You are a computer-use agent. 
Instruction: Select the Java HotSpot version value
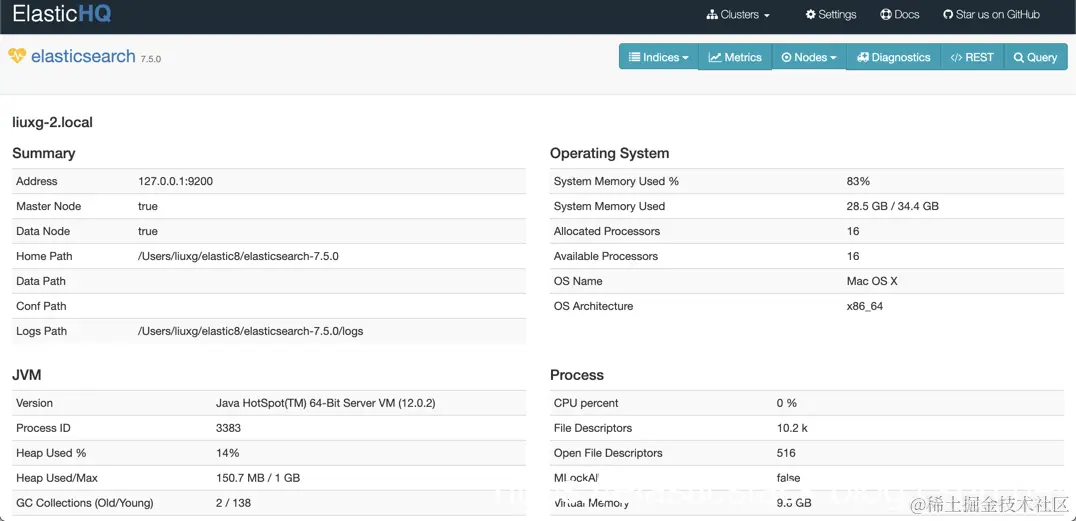click(325, 403)
